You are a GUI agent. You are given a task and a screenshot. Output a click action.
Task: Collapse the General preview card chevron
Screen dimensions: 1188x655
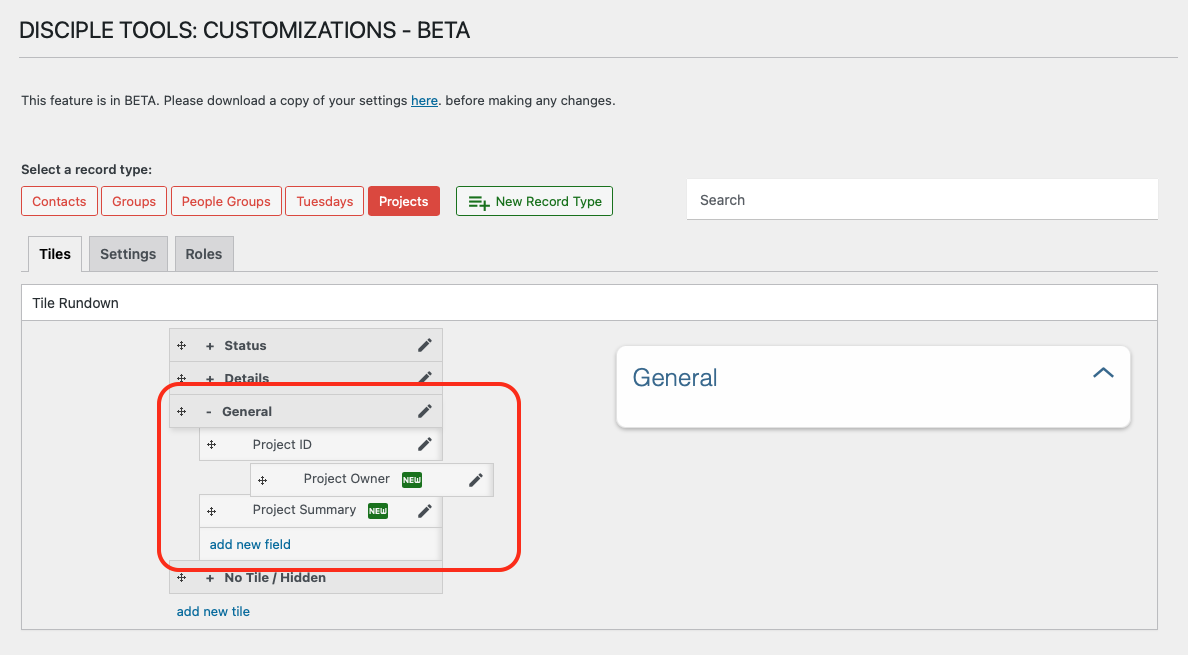[1103, 373]
